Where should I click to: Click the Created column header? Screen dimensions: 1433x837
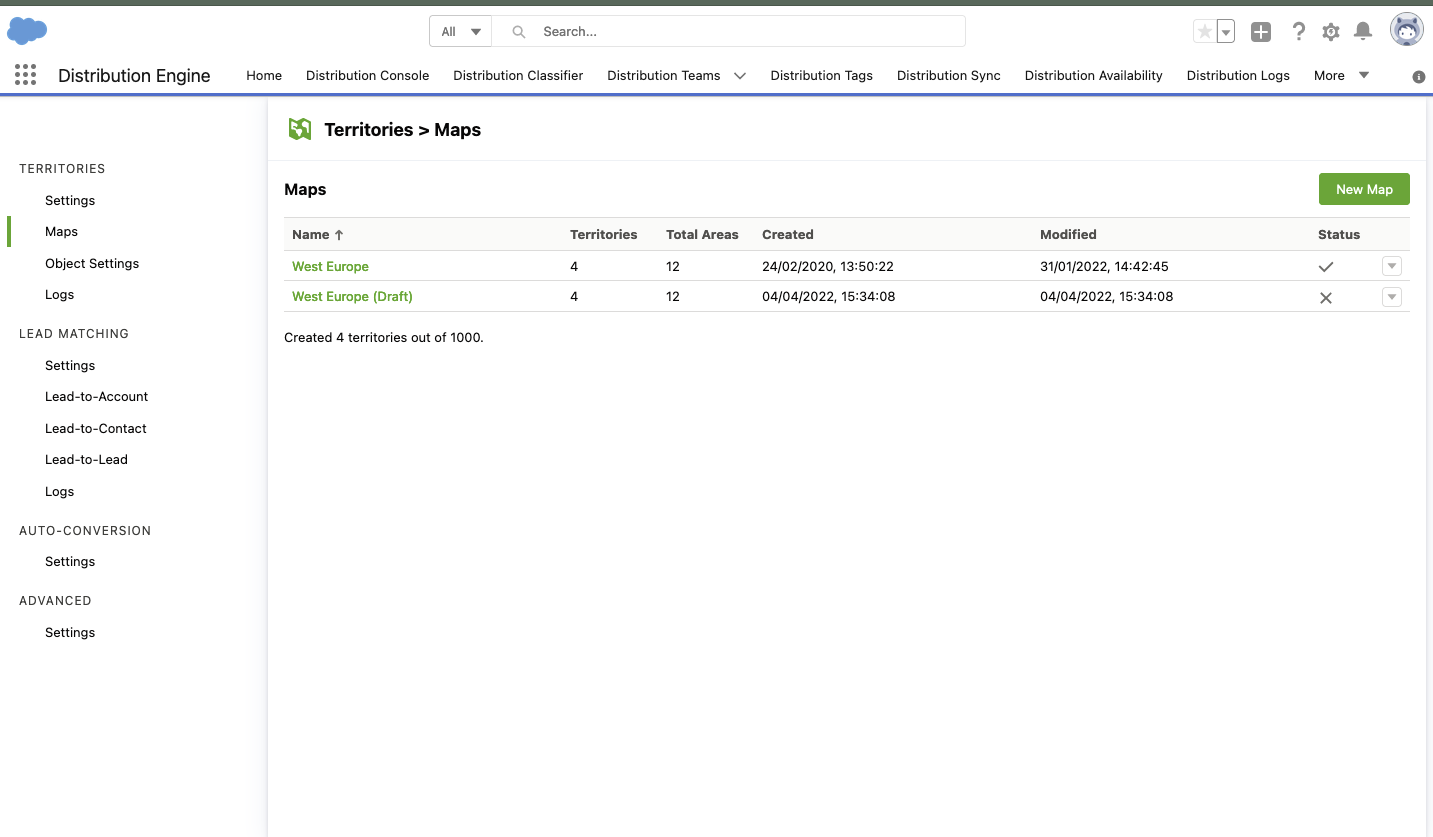(x=788, y=235)
